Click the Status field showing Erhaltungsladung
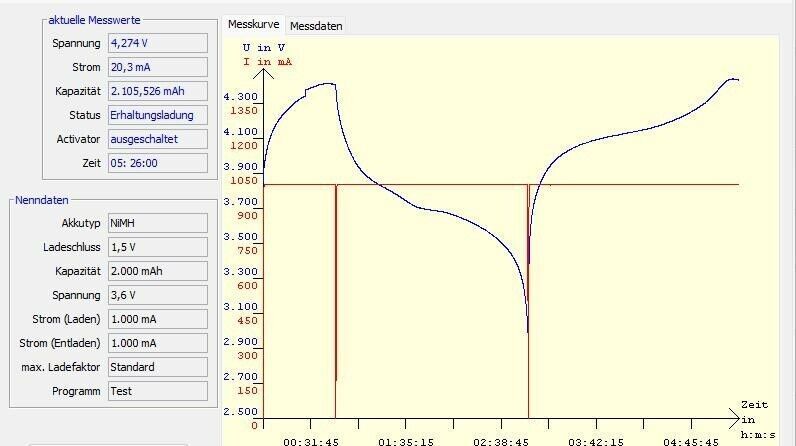This screenshot has height=446, width=796. pyautogui.click(x=157, y=115)
